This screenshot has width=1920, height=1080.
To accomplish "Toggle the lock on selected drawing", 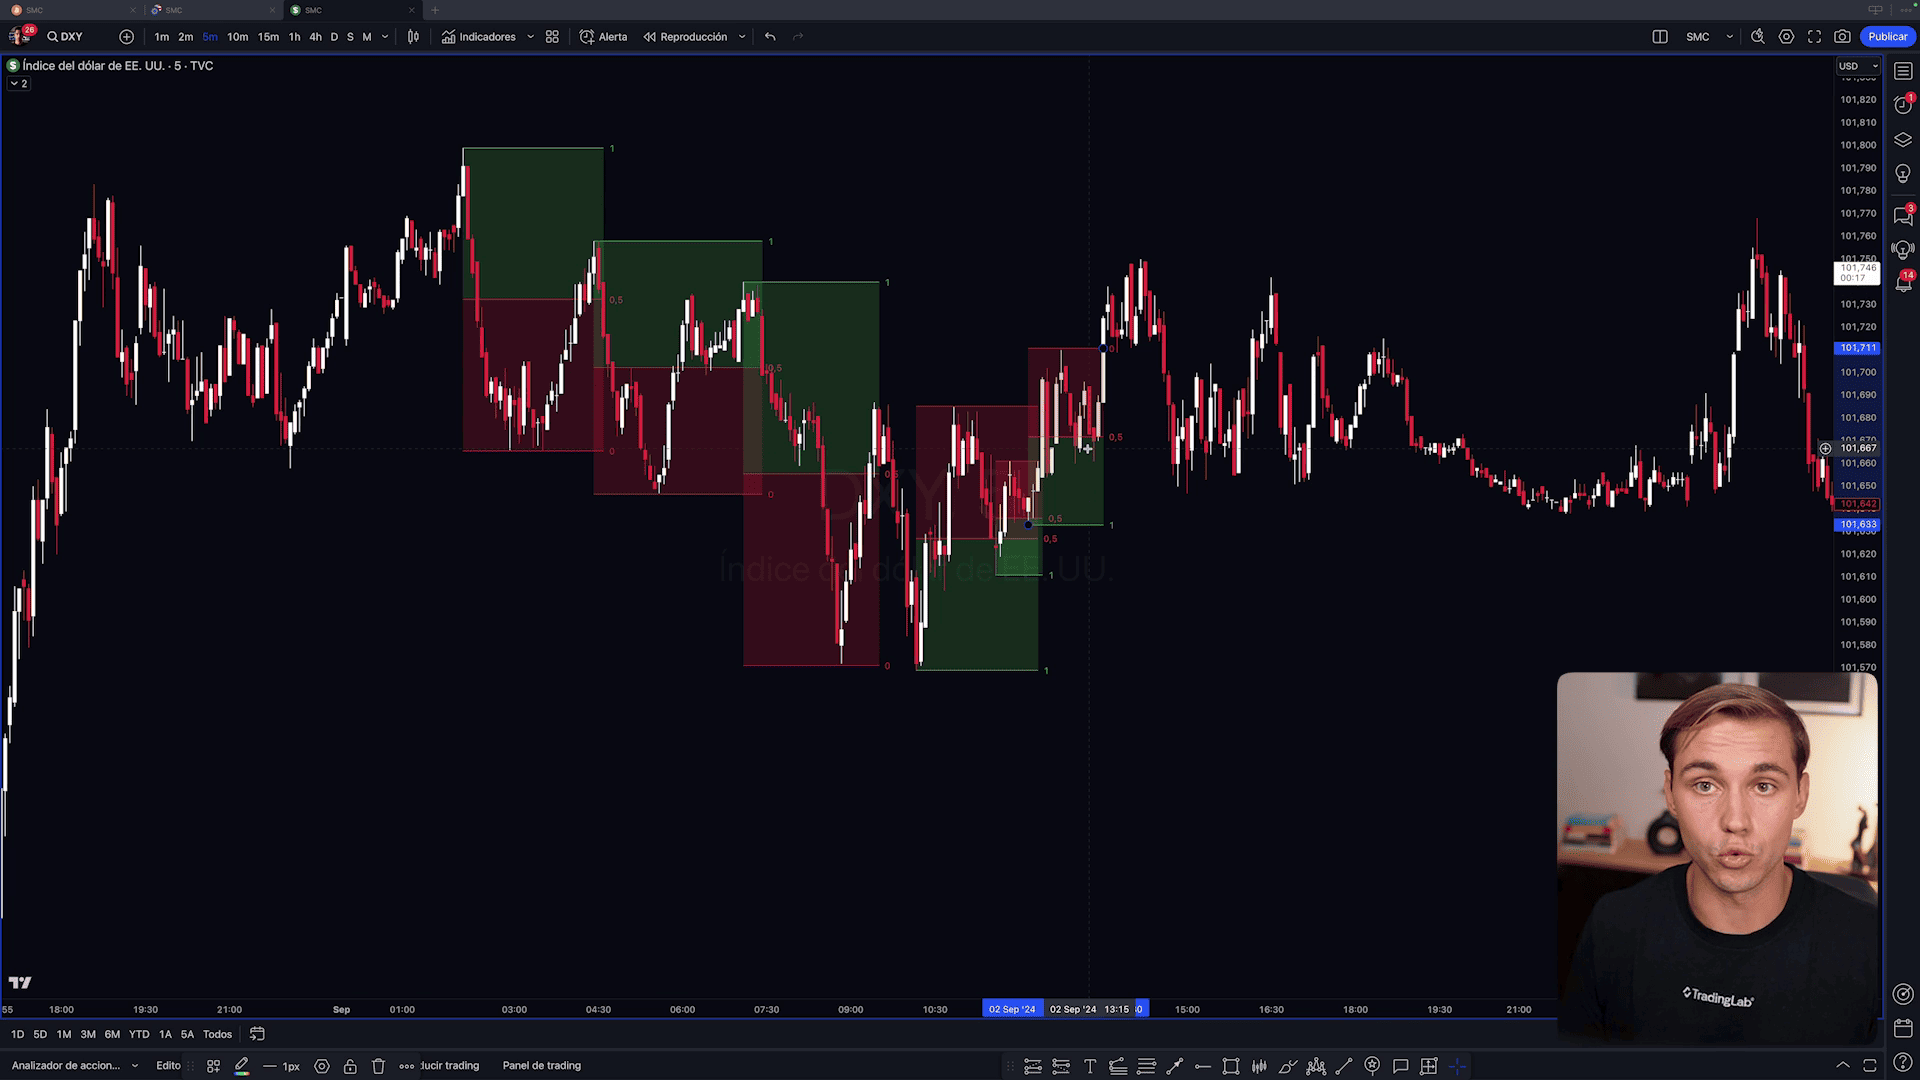I will point(350,1066).
